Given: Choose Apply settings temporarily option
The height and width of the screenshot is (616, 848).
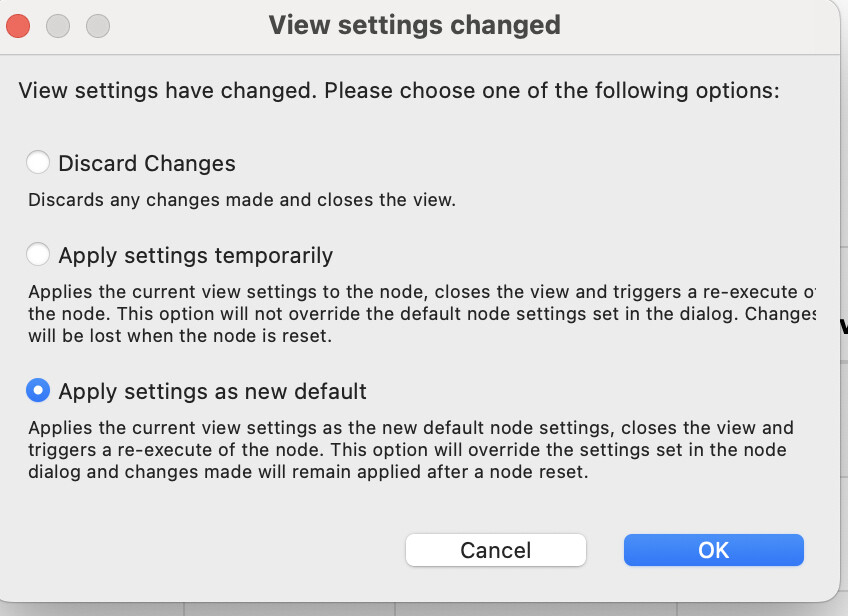Looking at the screenshot, I should point(37,254).
